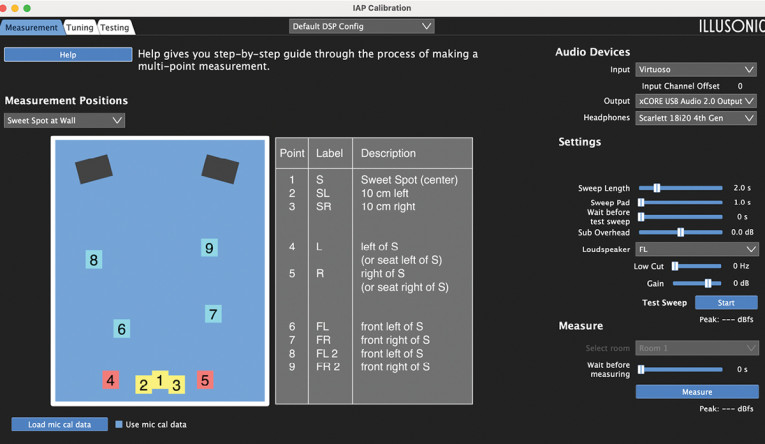
Task: Open the Loudspeaker FL dropdown
Action: tap(695, 249)
